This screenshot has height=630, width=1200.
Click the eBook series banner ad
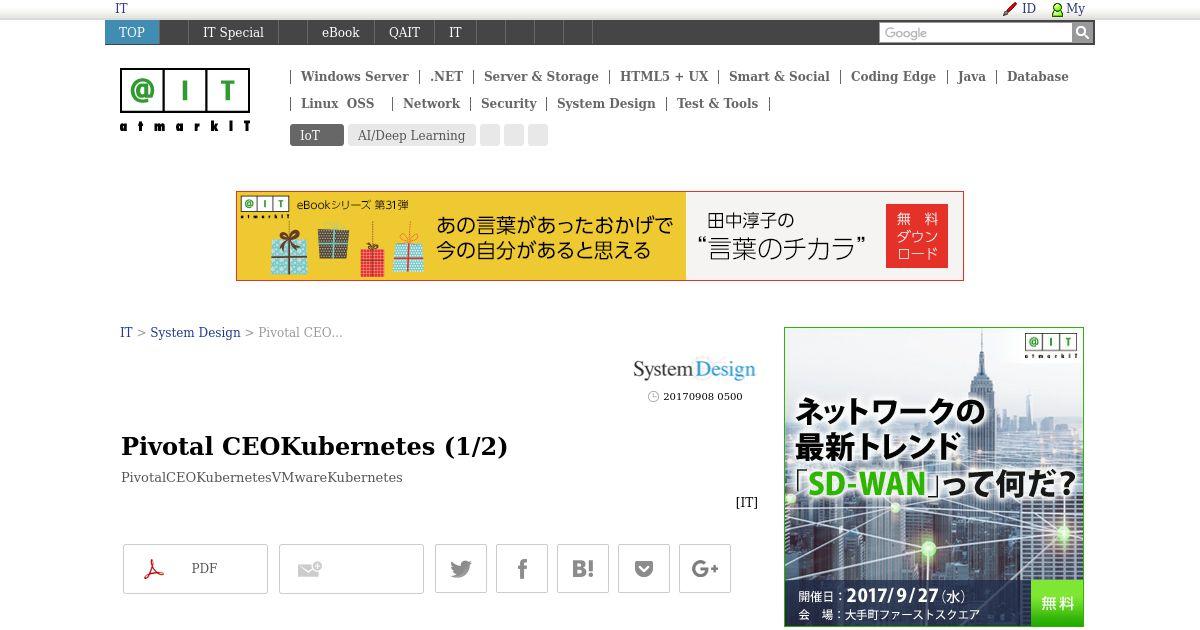(600, 236)
